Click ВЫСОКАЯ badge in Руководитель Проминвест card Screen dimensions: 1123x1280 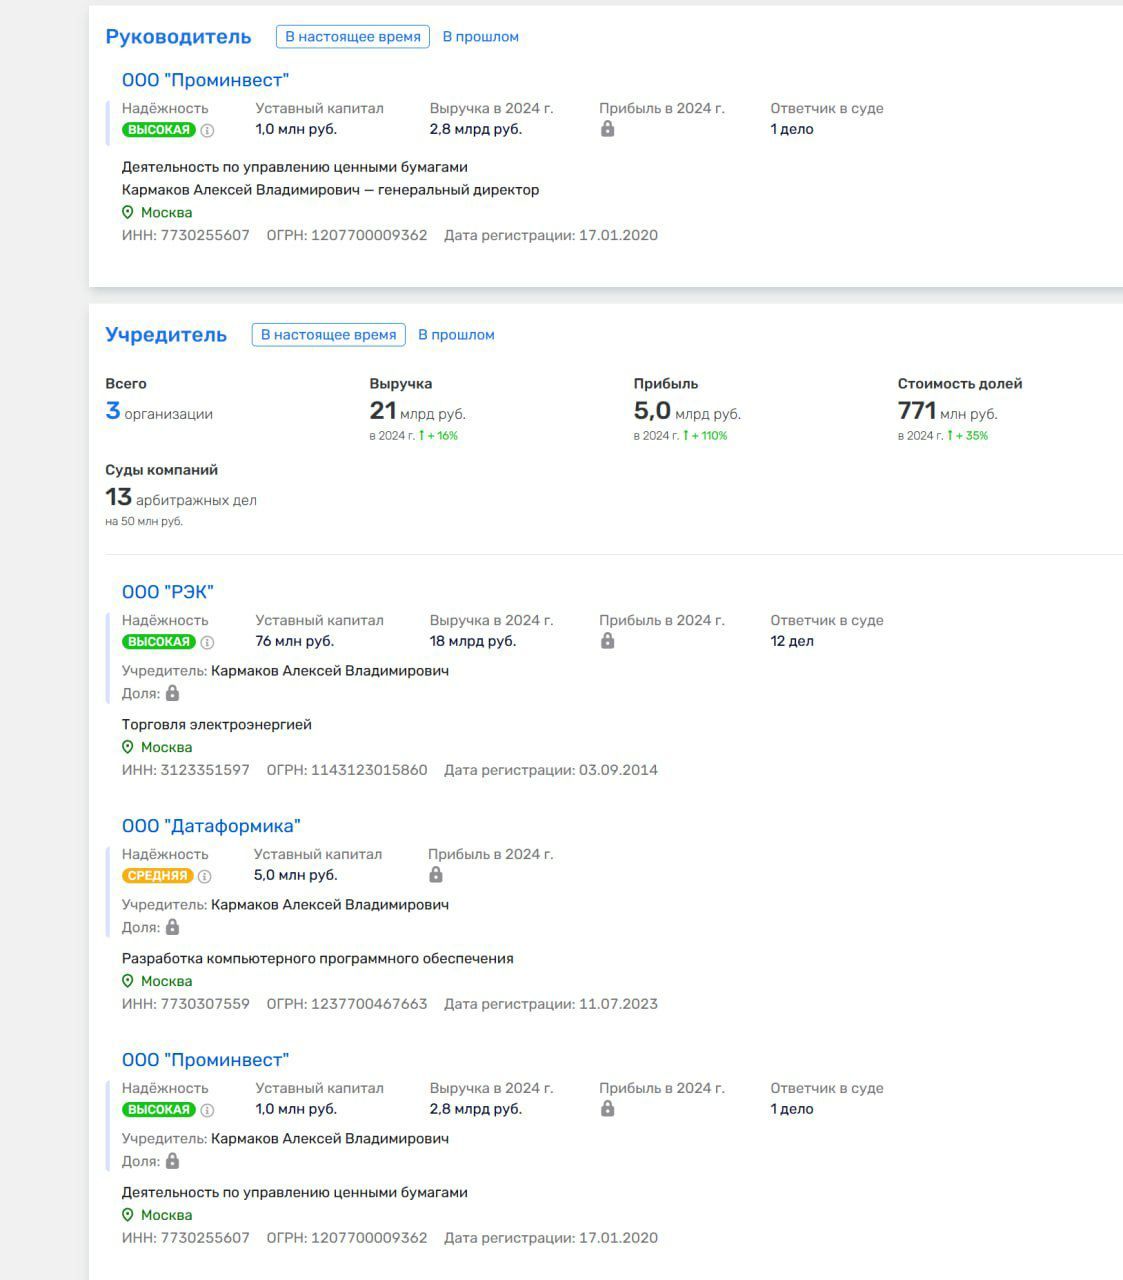point(158,130)
